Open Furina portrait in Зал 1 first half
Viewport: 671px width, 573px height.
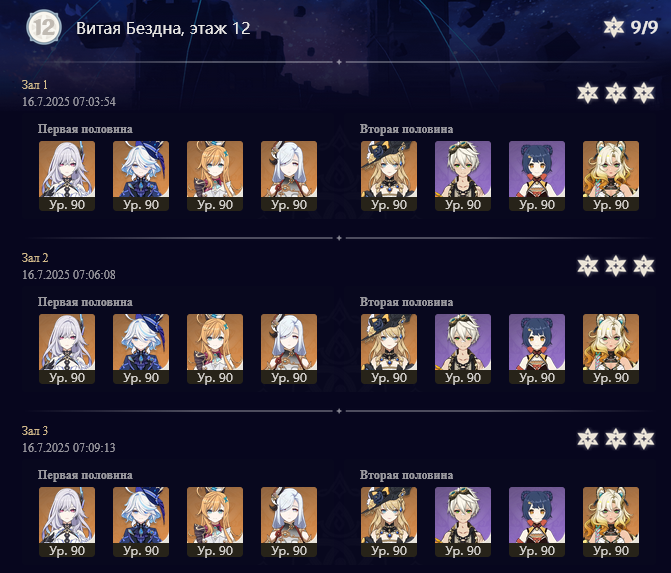pyautogui.click(x=141, y=176)
